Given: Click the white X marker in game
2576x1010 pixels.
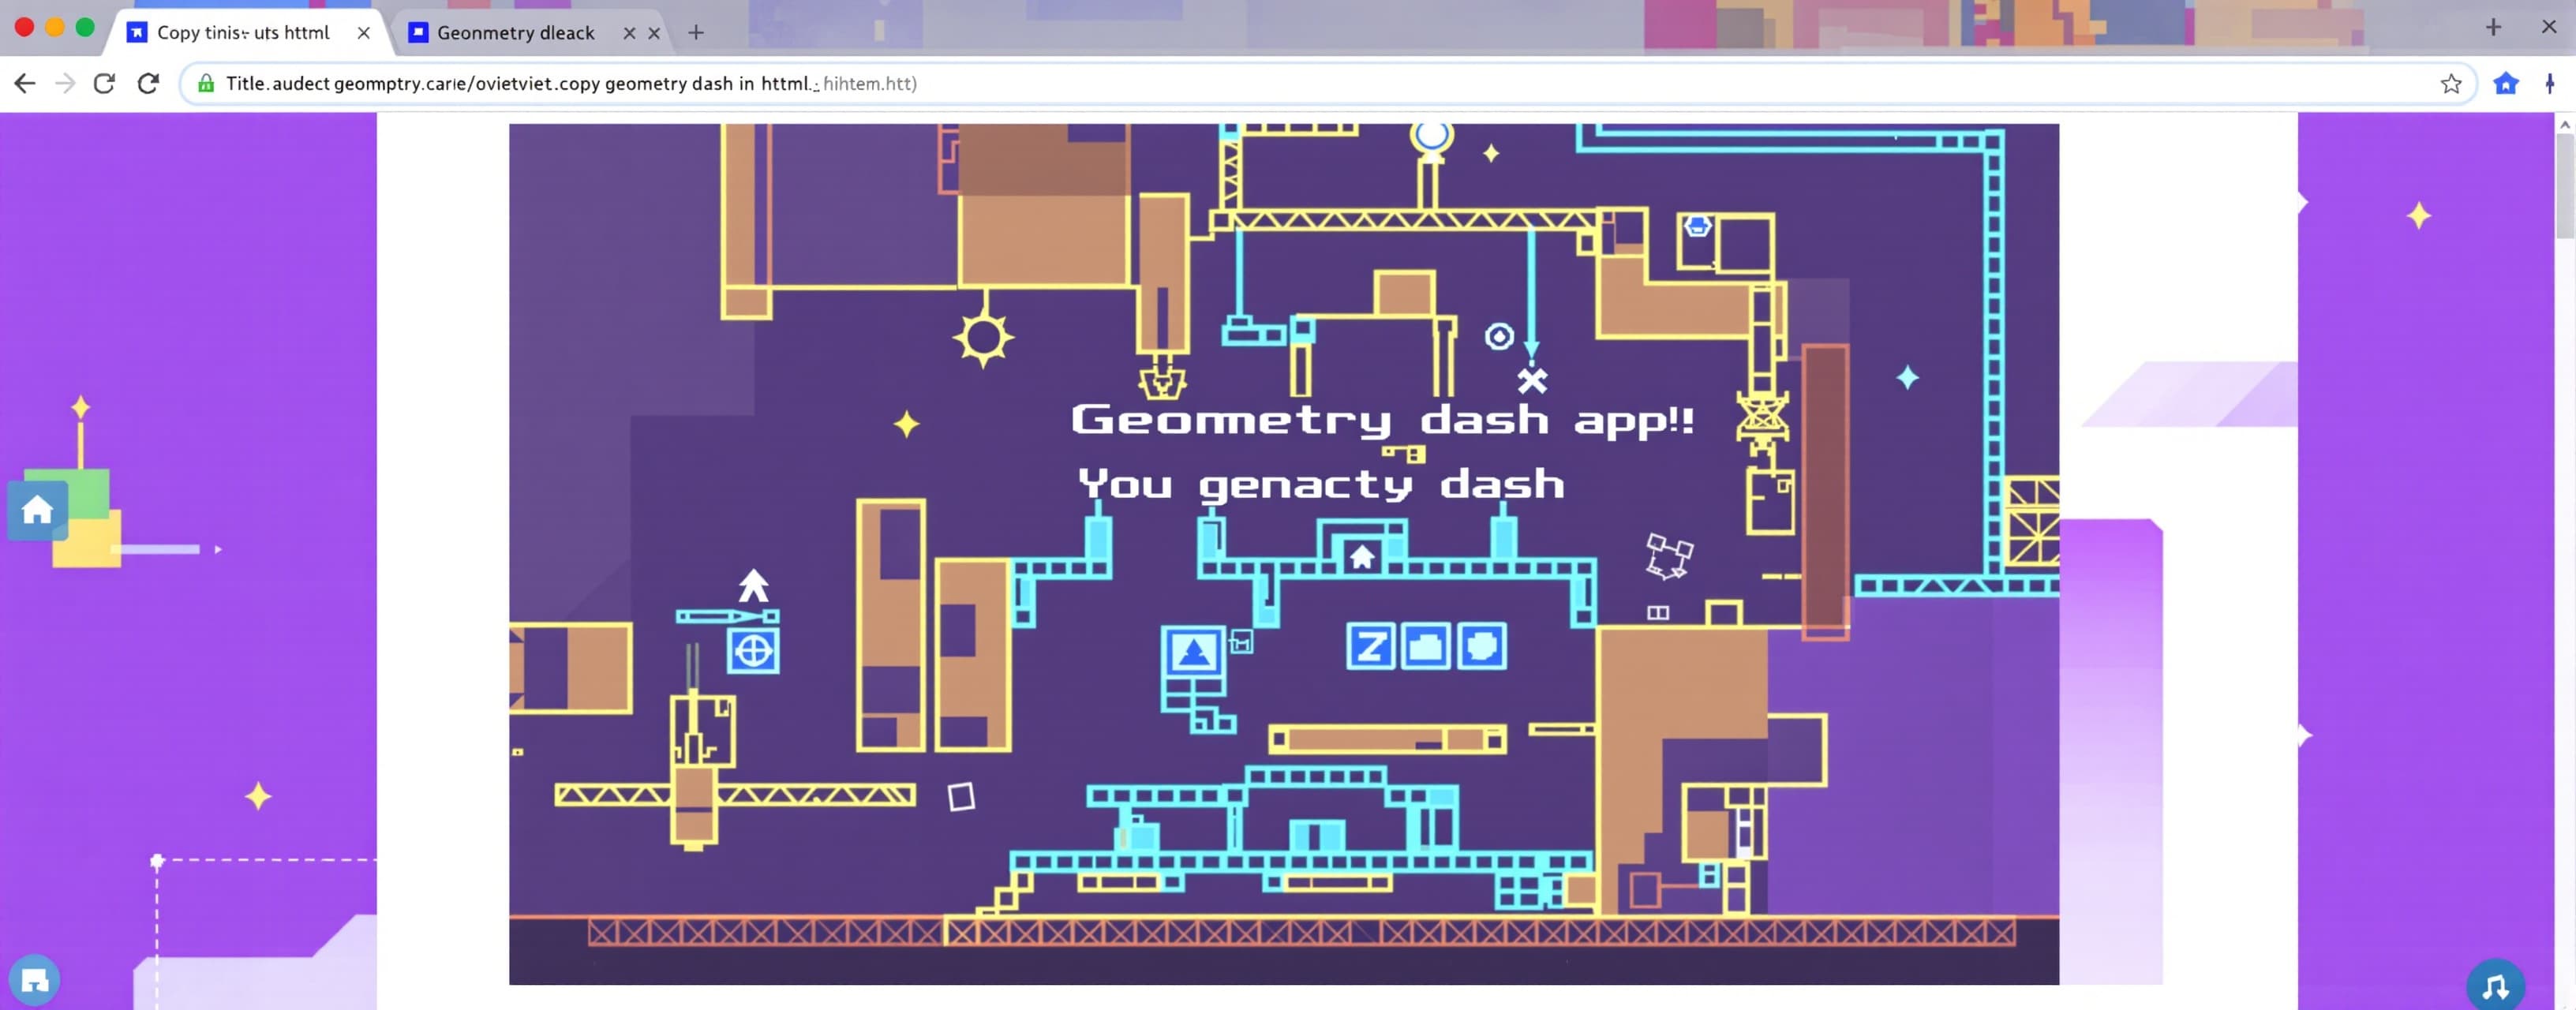Looking at the screenshot, I should [x=1532, y=380].
